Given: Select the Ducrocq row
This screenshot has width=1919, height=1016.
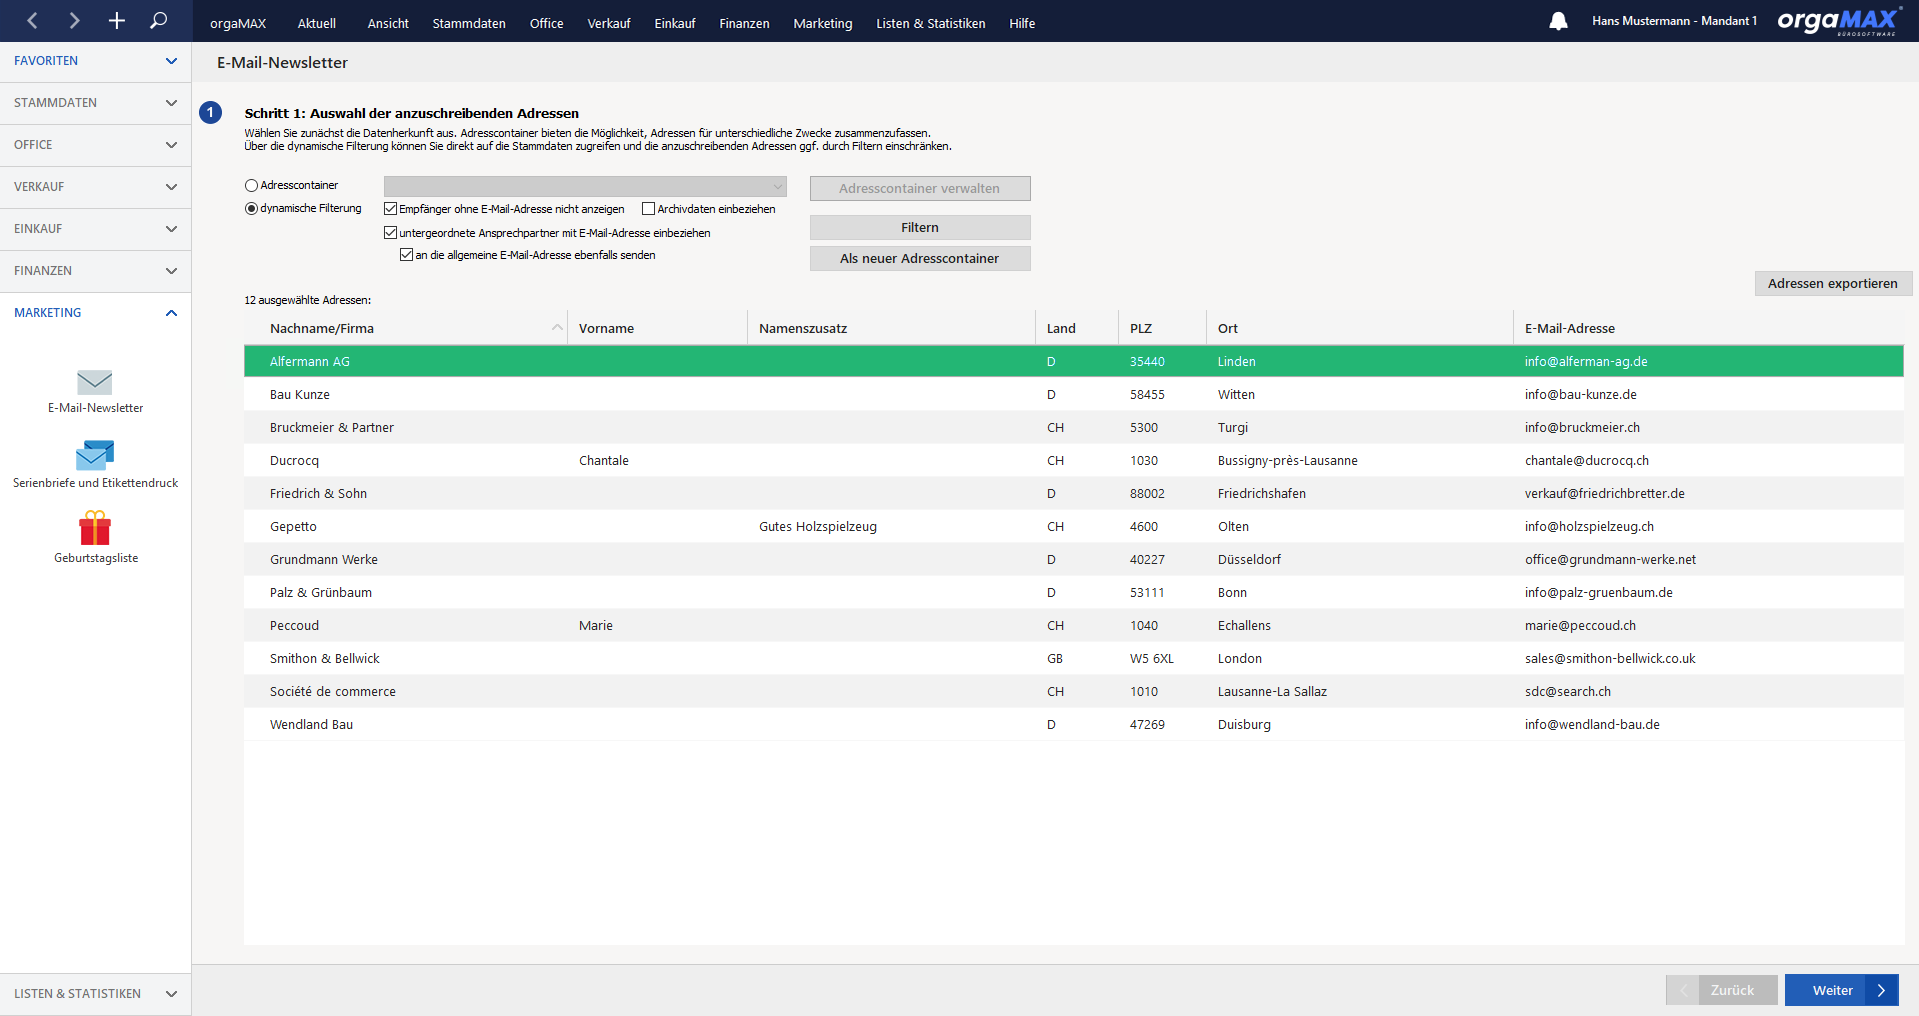Looking at the screenshot, I should [1074, 460].
